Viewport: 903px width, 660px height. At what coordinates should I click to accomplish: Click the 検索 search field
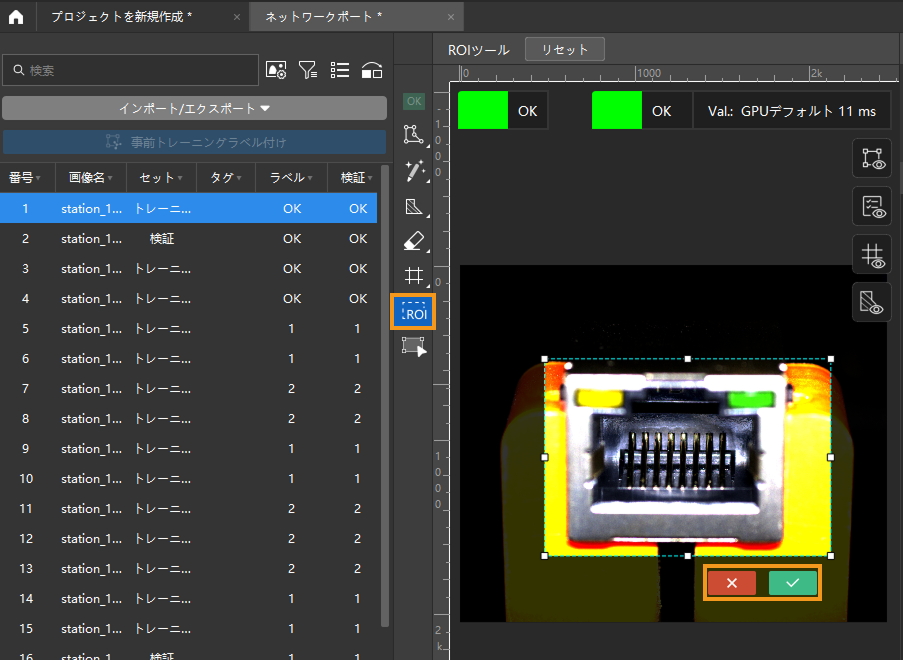(131, 70)
